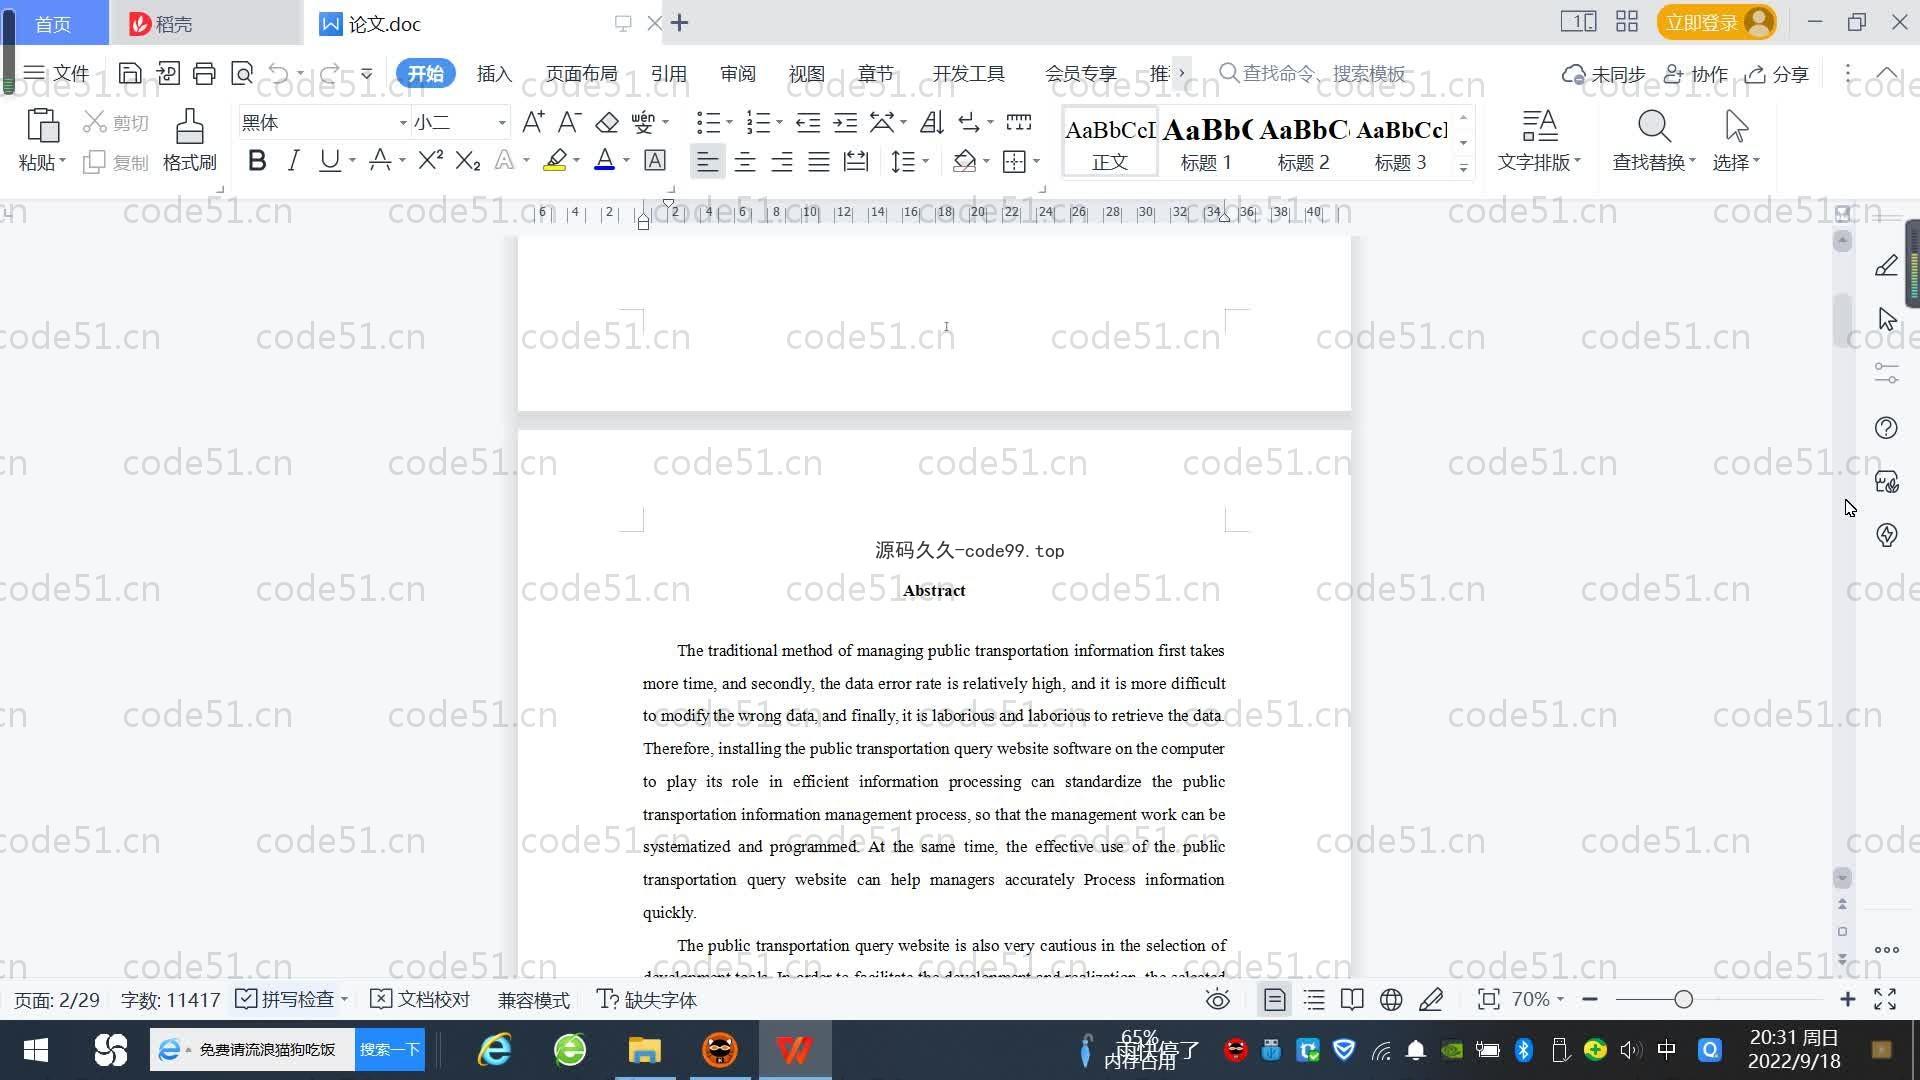Apply superscript formatting
This screenshot has width=1920, height=1080.
coord(430,161)
